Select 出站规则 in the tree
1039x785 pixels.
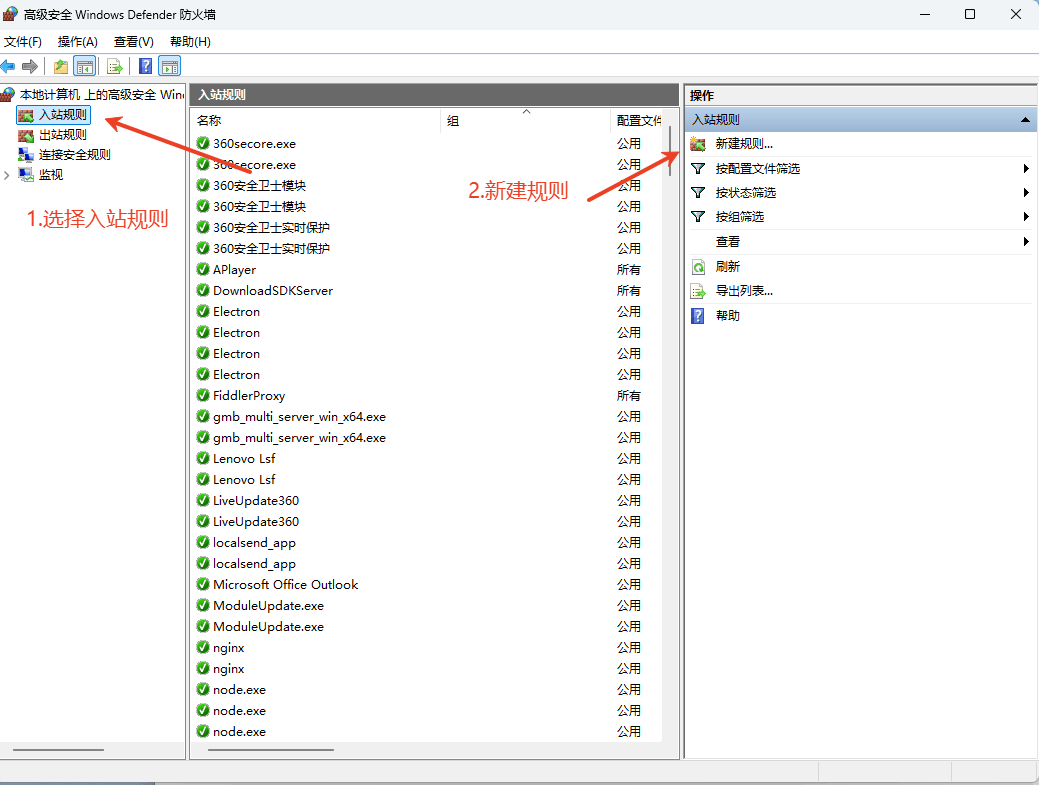pyautogui.click(x=62, y=135)
